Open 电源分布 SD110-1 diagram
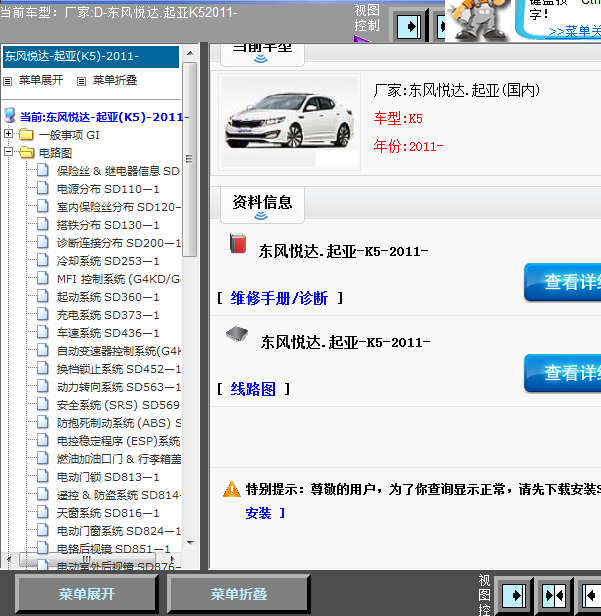The width and height of the screenshot is (601, 616). [x=108, y=189]
